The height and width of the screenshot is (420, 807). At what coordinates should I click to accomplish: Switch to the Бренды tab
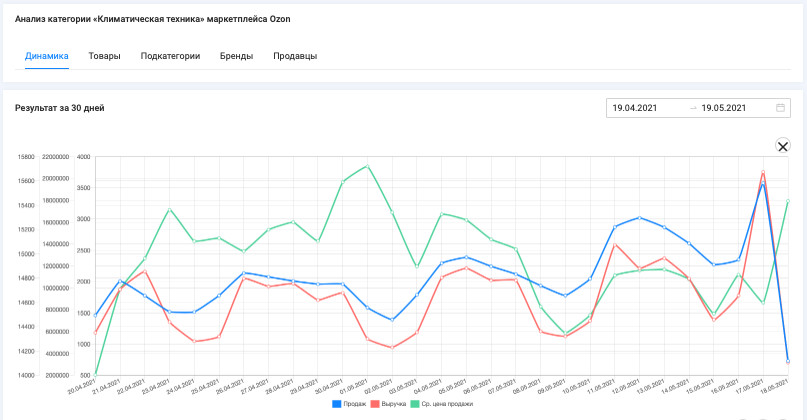236,56
